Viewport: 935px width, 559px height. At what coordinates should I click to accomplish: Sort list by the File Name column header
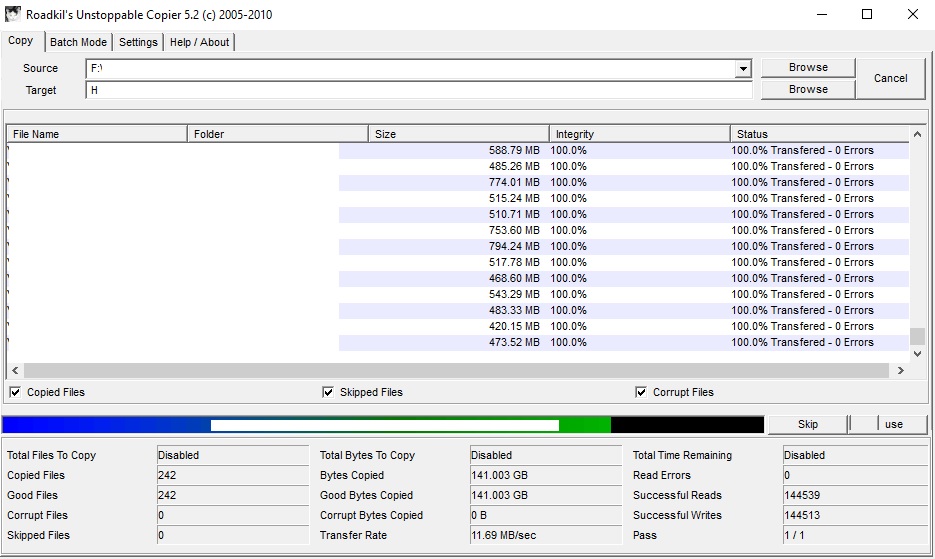click(x=96, y=134)
